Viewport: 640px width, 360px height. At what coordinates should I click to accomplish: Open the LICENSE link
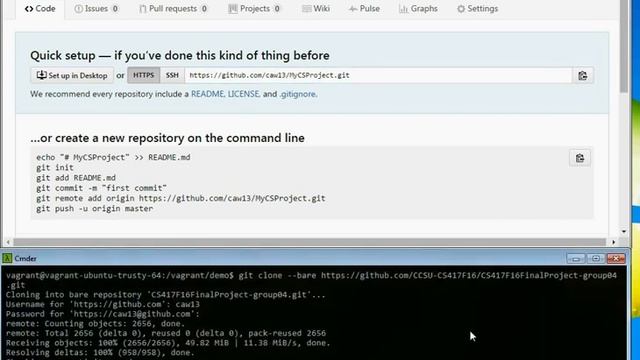click(x=243, y=94)
